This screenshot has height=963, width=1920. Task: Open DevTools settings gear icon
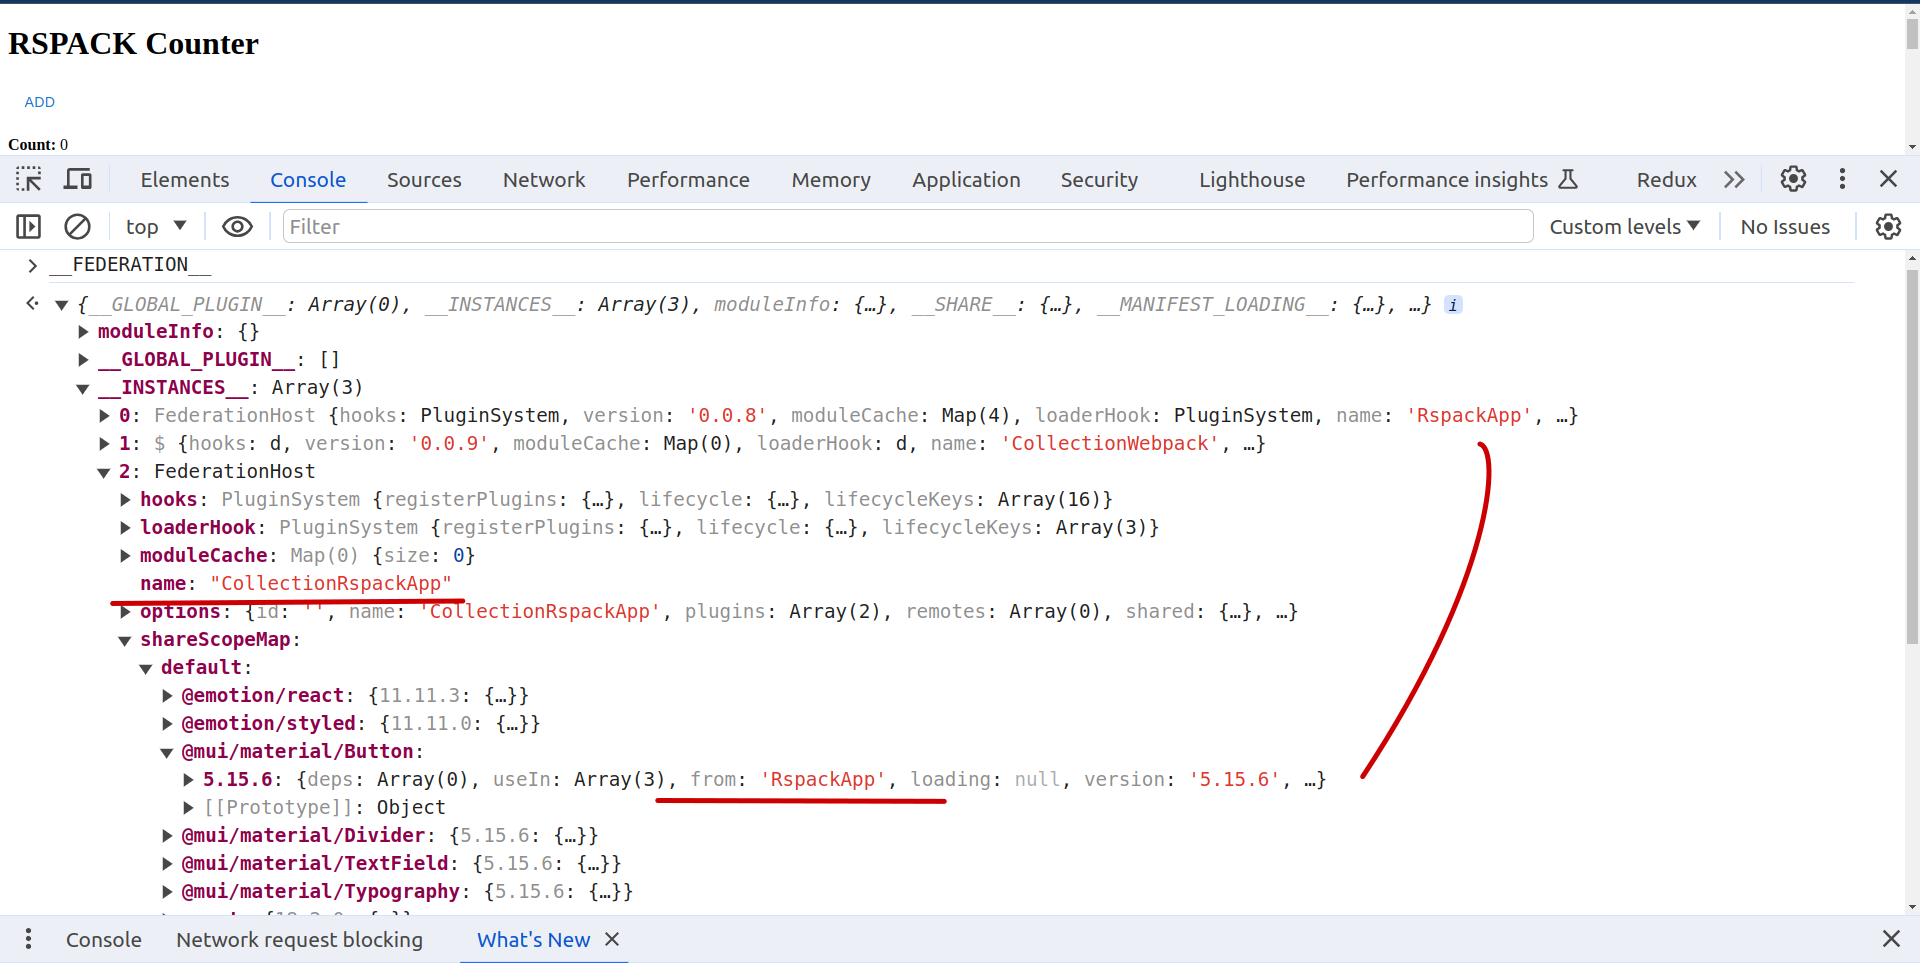click(1793, 180)
